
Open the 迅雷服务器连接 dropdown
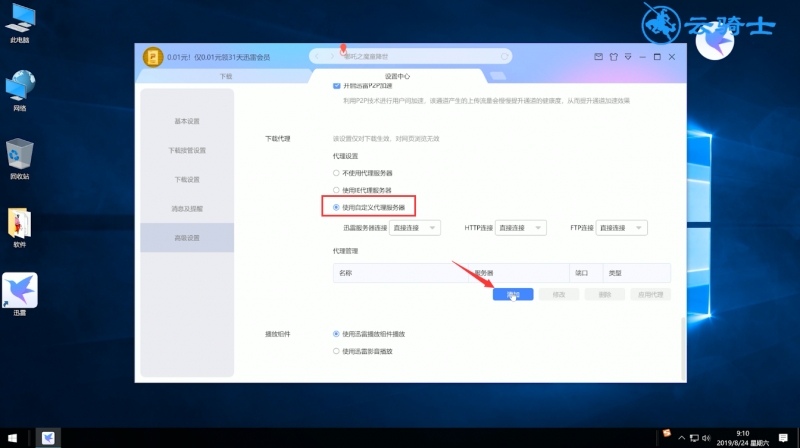click(x=415, y=228)
